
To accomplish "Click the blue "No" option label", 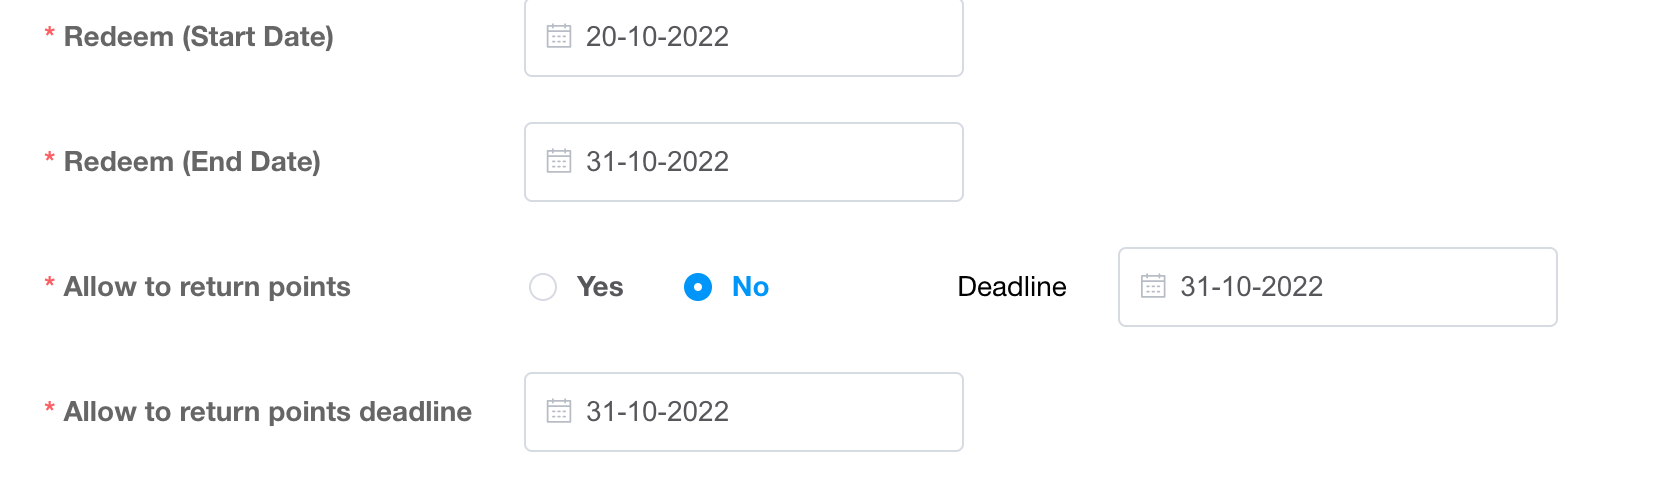I will pos(750,287).
